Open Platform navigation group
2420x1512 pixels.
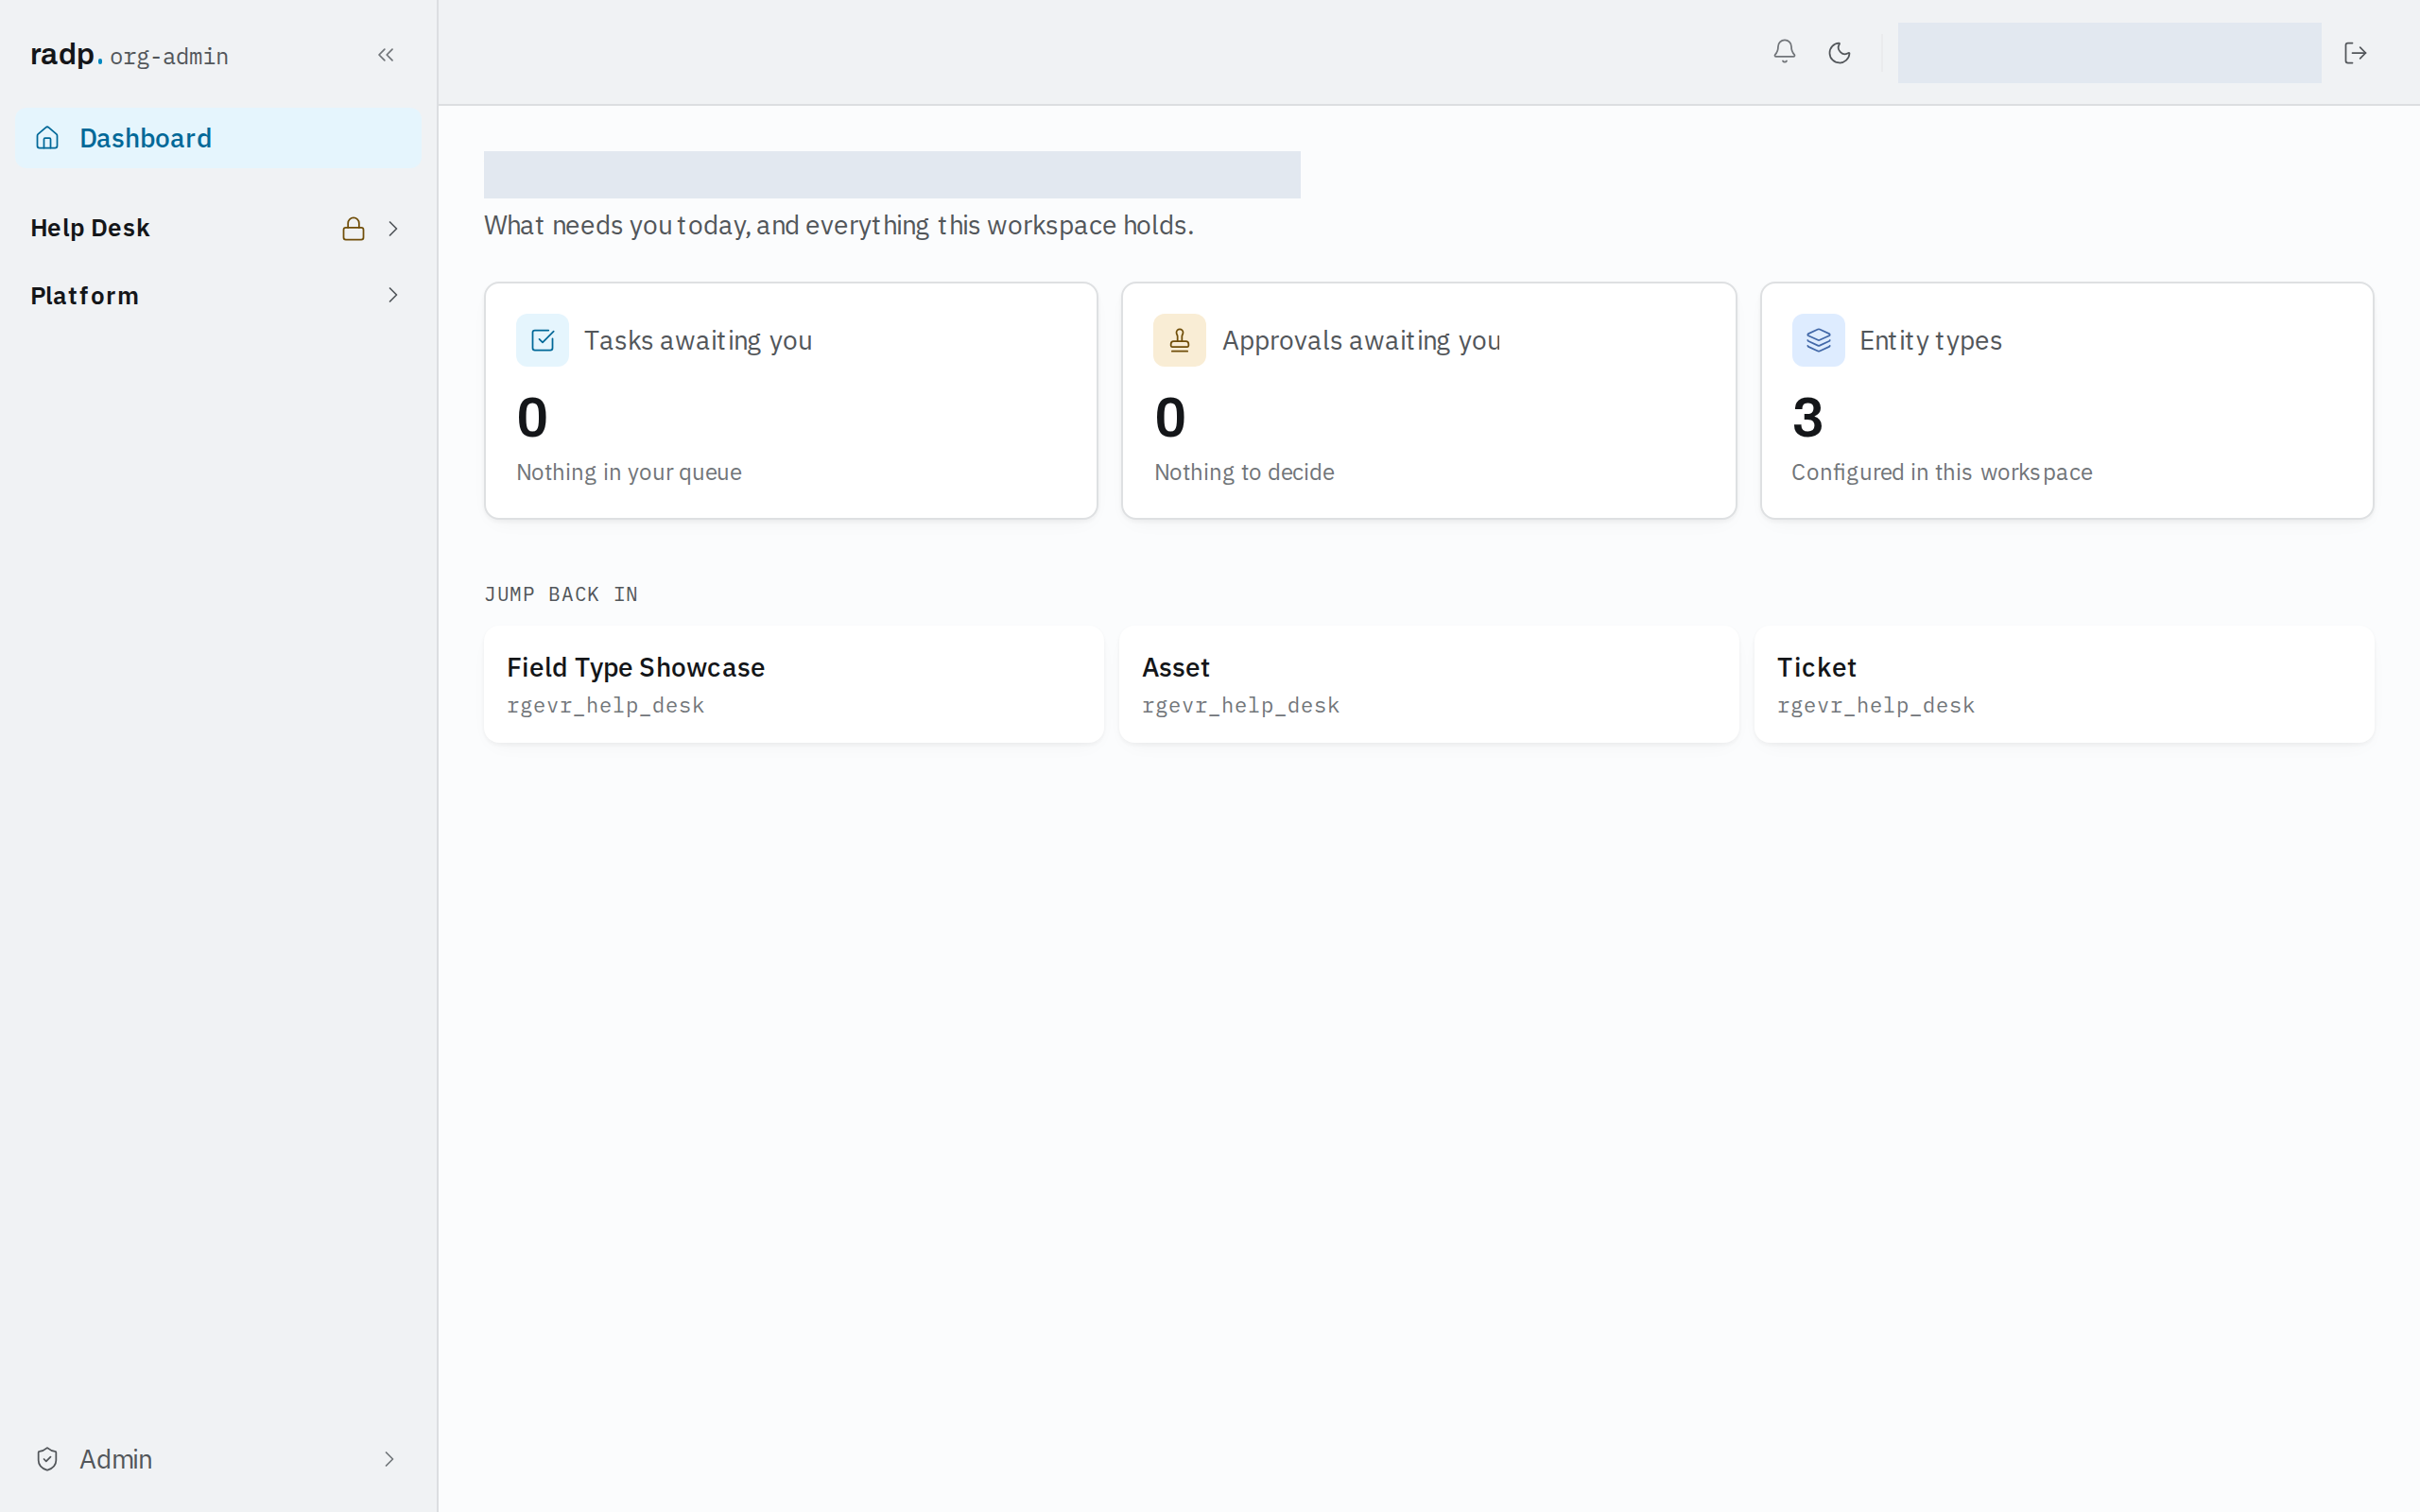tap(218, 295)
